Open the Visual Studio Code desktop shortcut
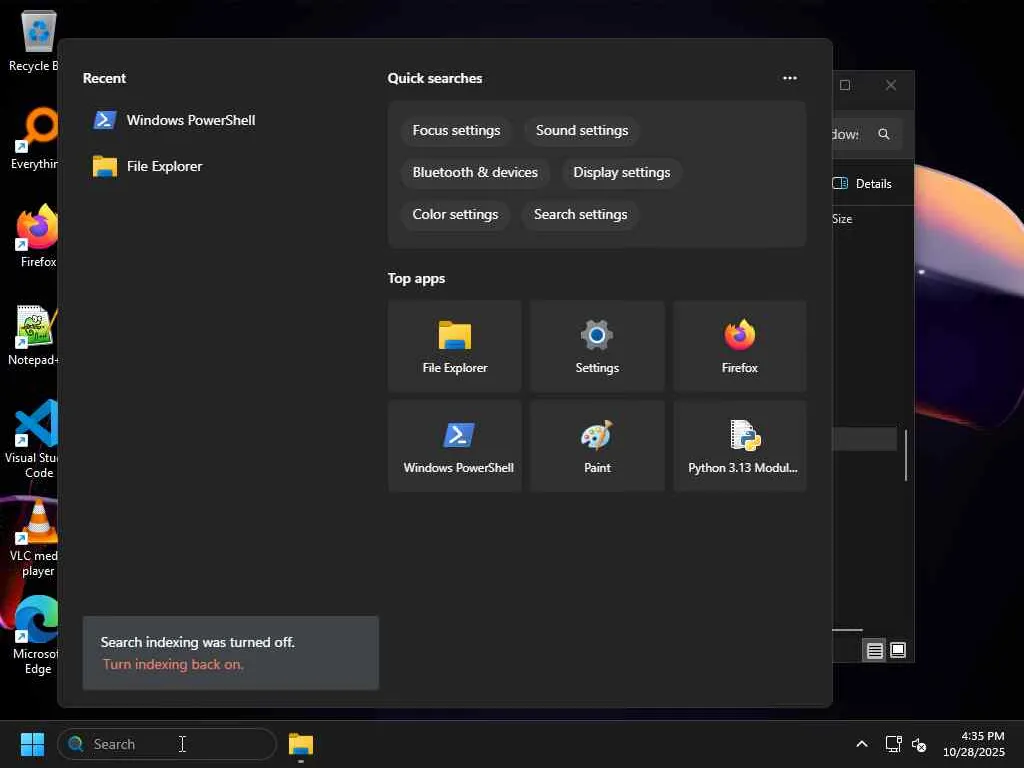The height and width of the screenshot is (768, 1024). pyautogui.click(x=31, y=439)
